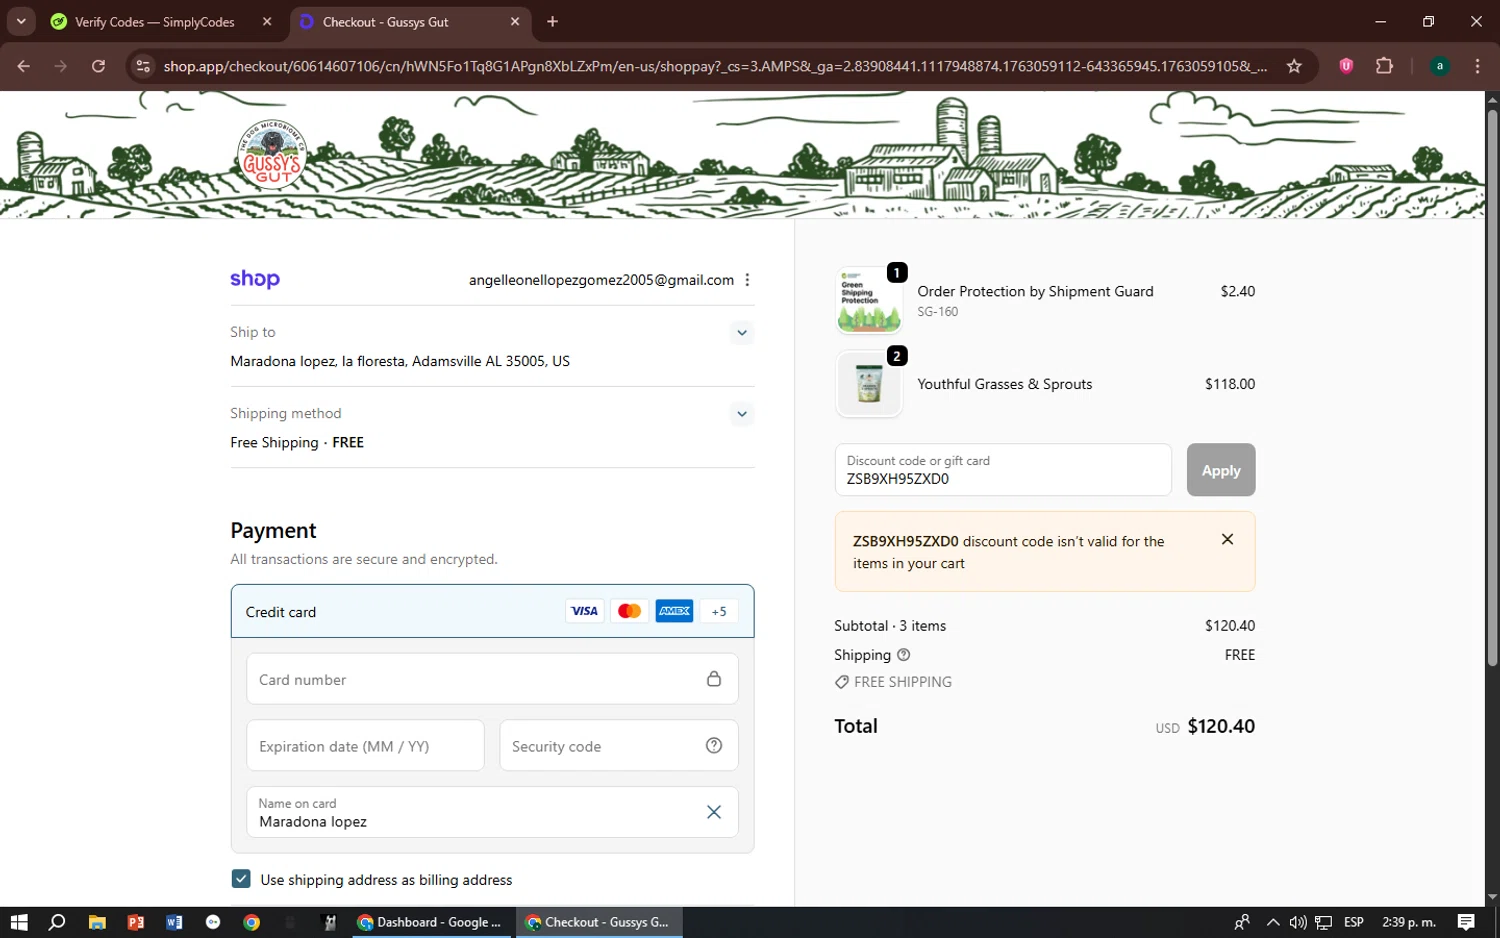
Task: Open the Shop logo link
Action: pyautogui.click(x=255, y=279)
